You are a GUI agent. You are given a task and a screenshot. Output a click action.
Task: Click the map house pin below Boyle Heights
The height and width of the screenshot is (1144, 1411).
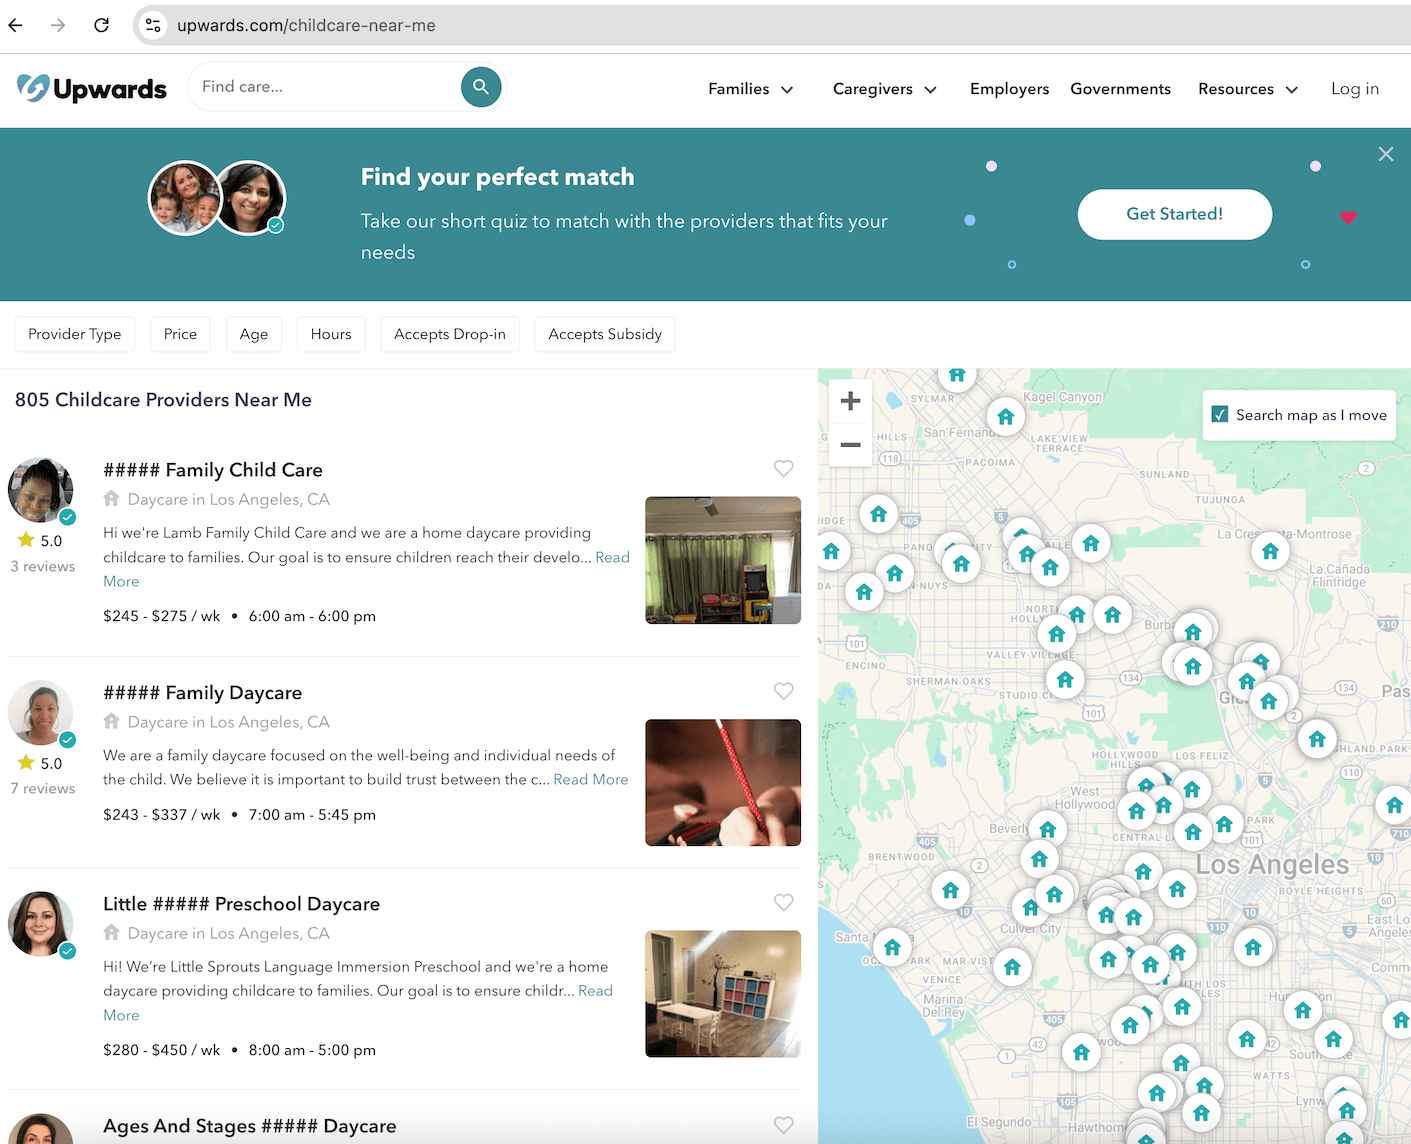[1253, 947]
